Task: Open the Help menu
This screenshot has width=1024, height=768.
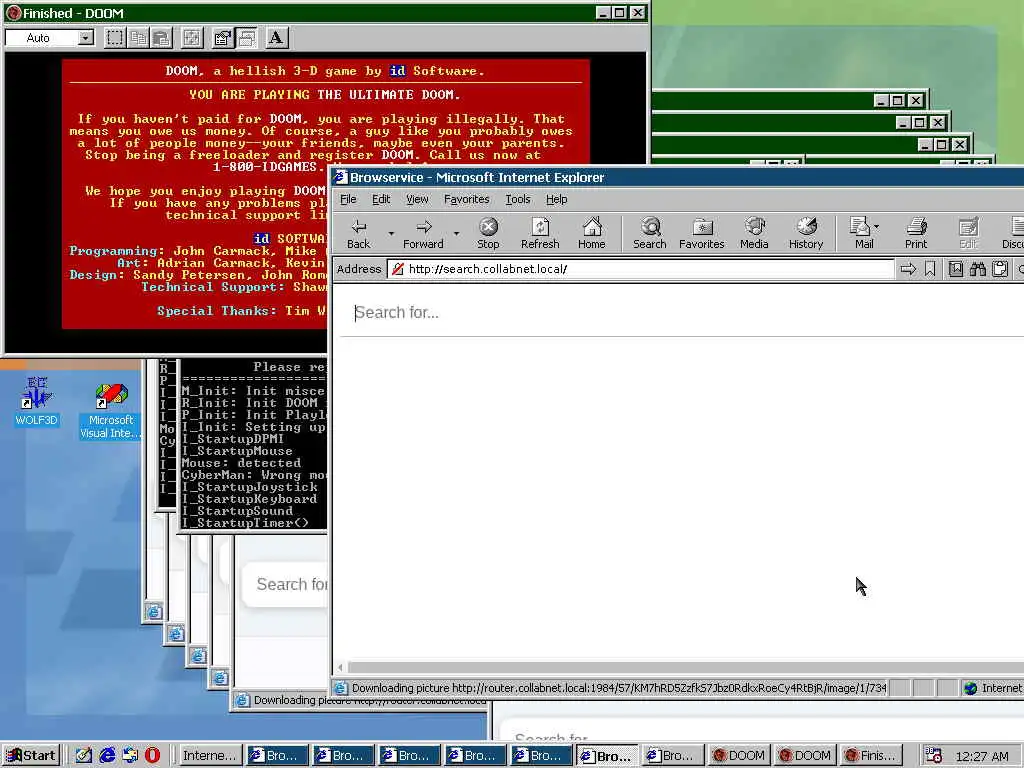Action: (556, 199)
